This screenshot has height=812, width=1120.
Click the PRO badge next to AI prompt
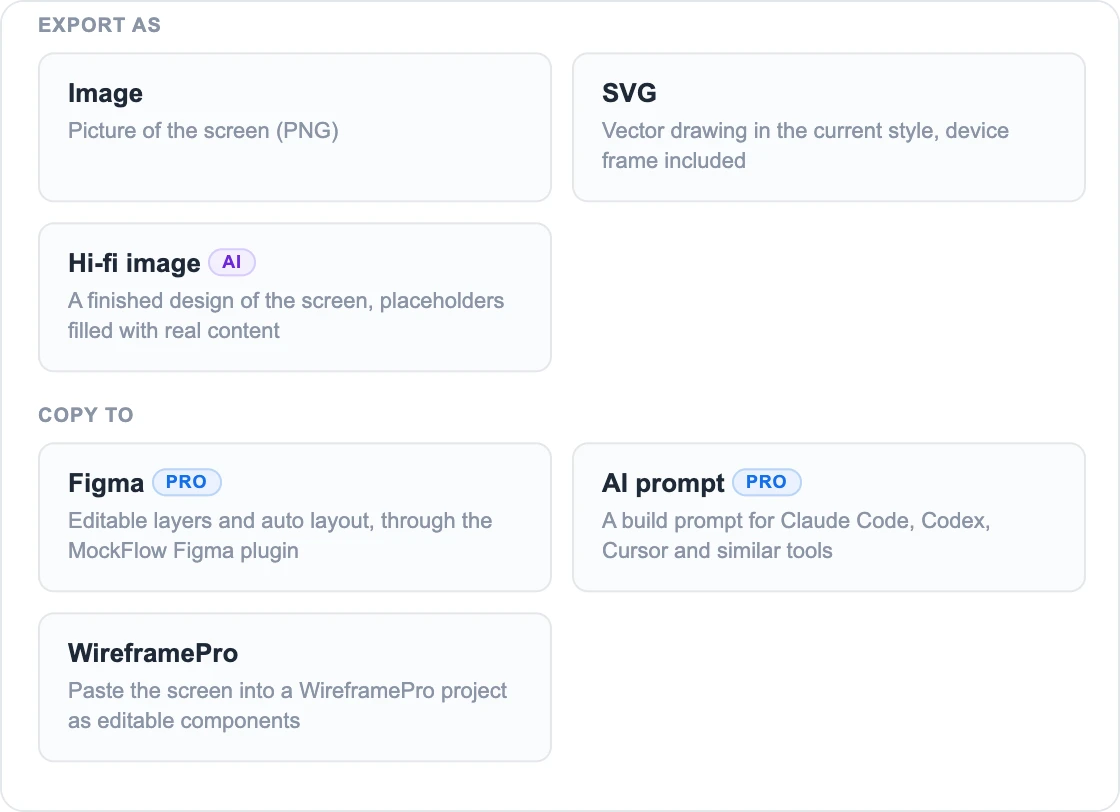[766, 482]
